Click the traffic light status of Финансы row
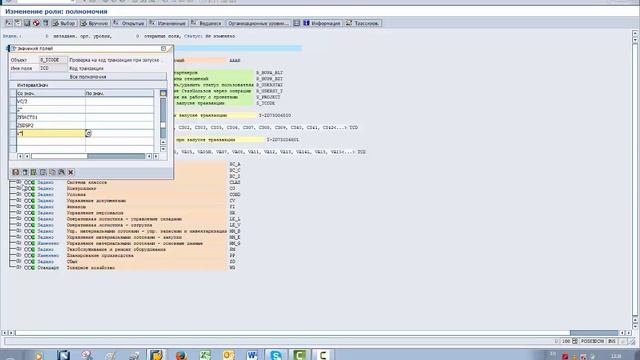Screen dimensions: 640x360 [x=29, y=207]
